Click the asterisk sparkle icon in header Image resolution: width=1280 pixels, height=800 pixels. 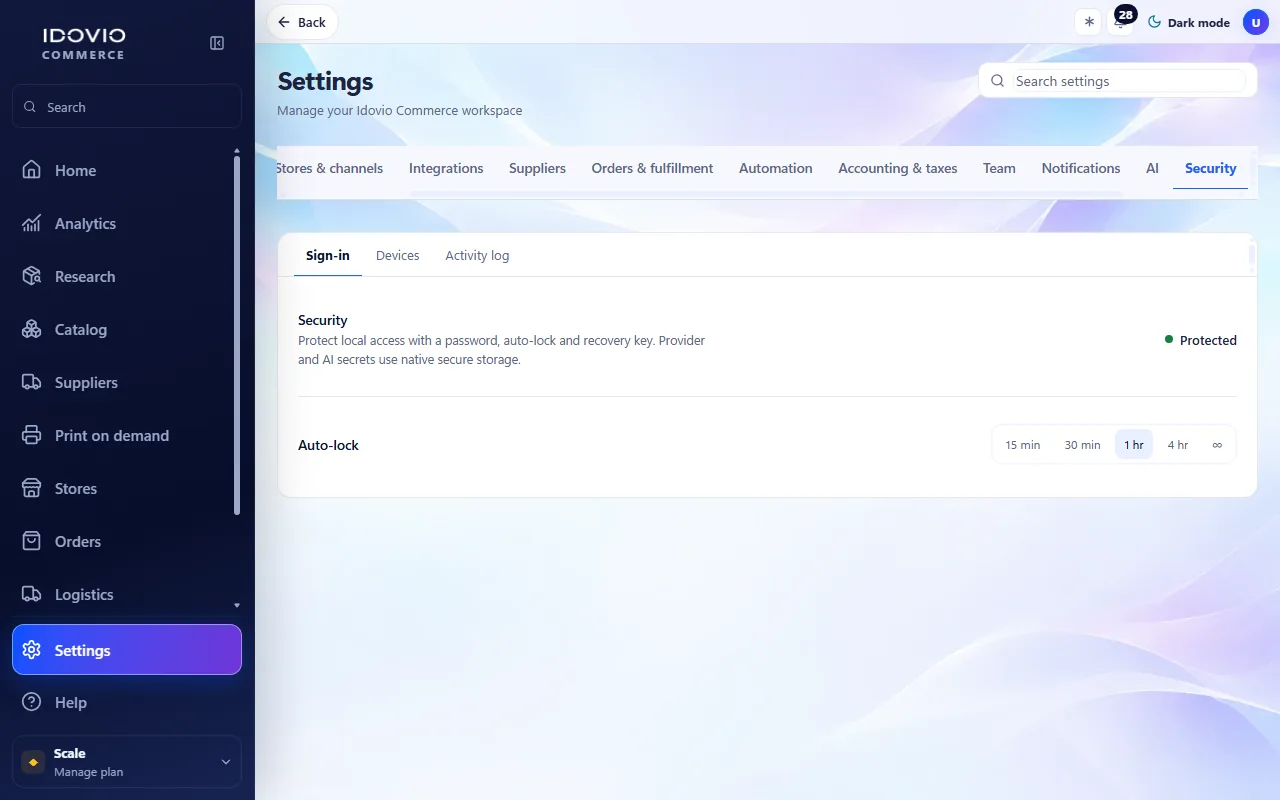coord(1089,22)
